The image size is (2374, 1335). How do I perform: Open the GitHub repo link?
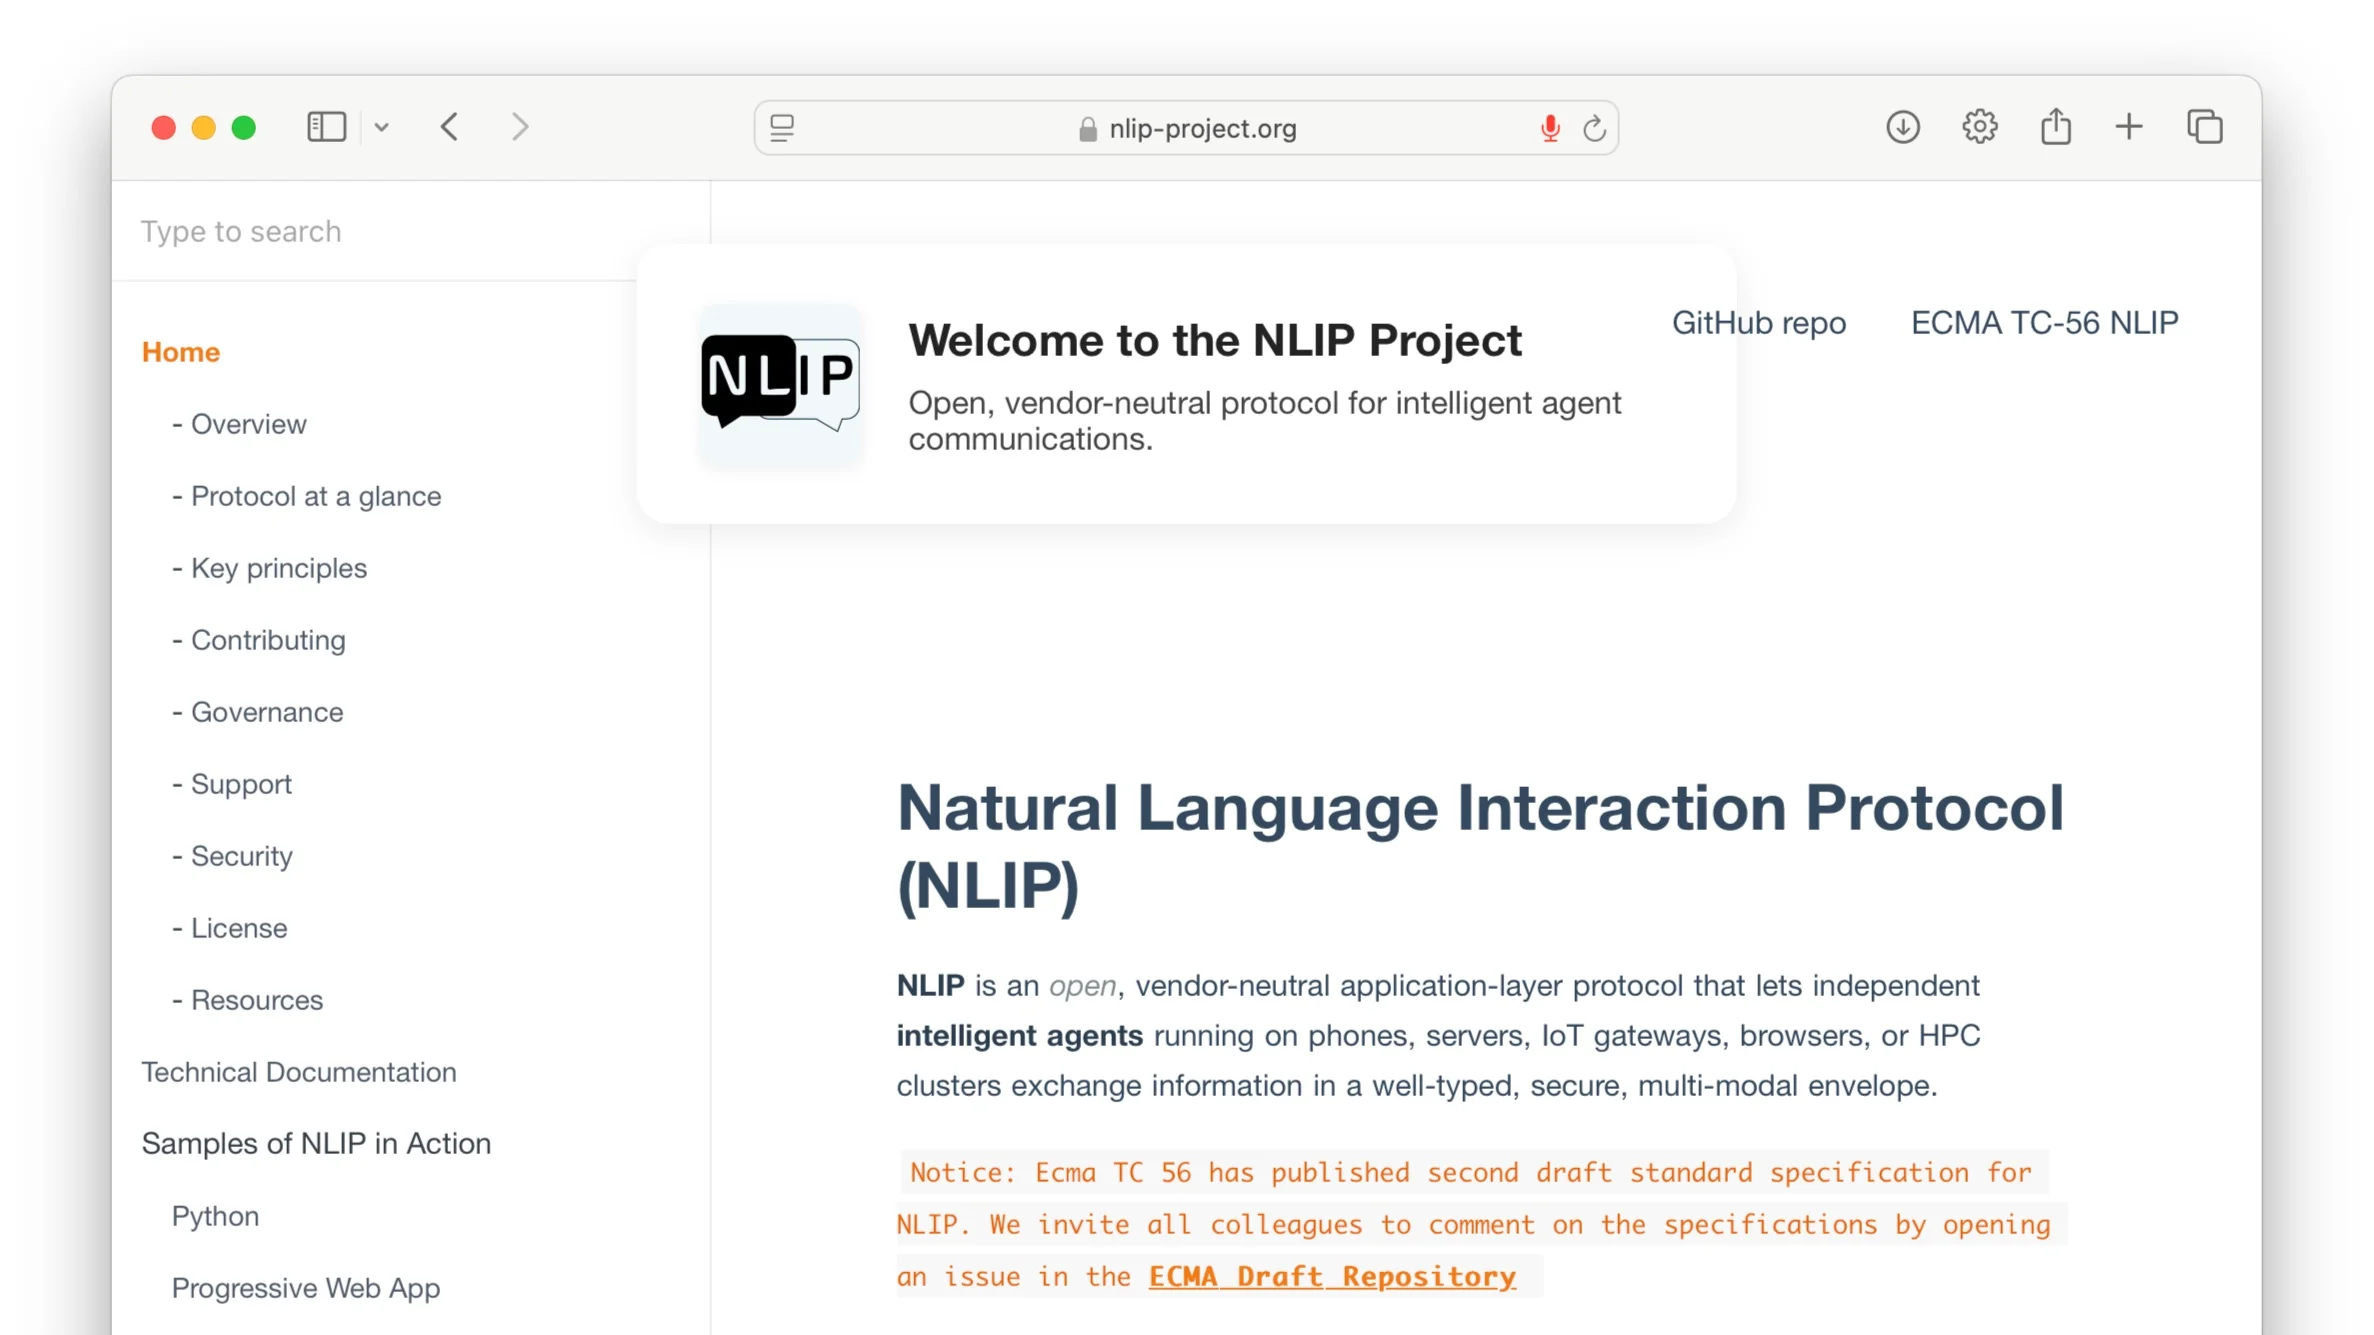[x=1759, y=323]
